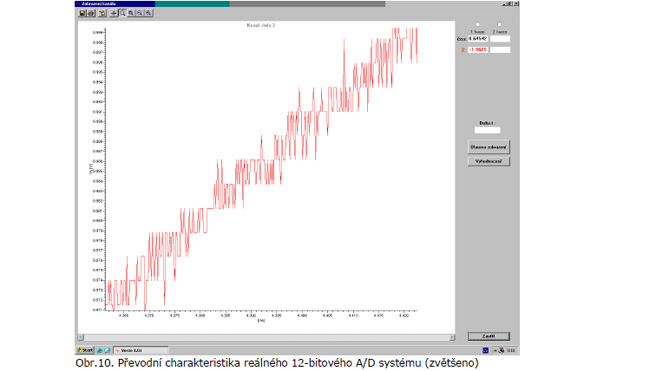
Task: Click the Vyhodnocení button
Action: tap(488, 161)
